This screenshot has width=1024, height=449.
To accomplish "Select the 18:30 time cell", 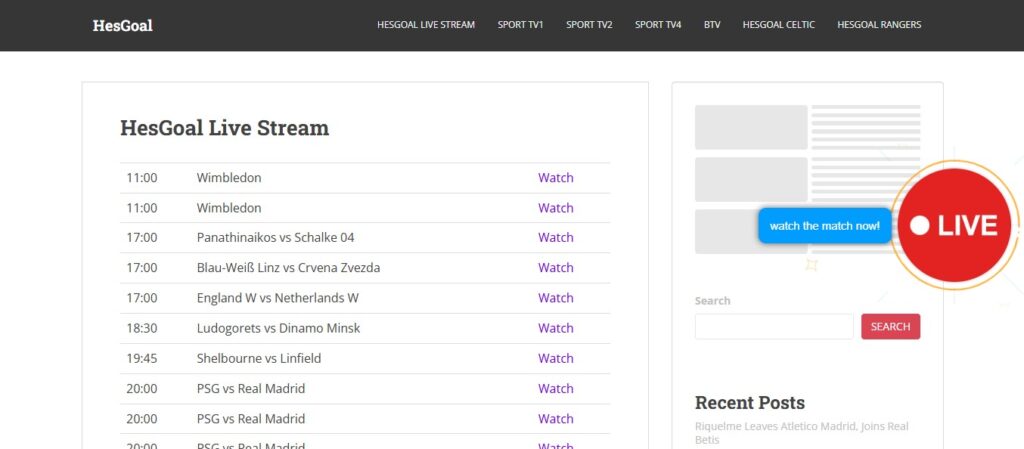I will coord(142,328).
